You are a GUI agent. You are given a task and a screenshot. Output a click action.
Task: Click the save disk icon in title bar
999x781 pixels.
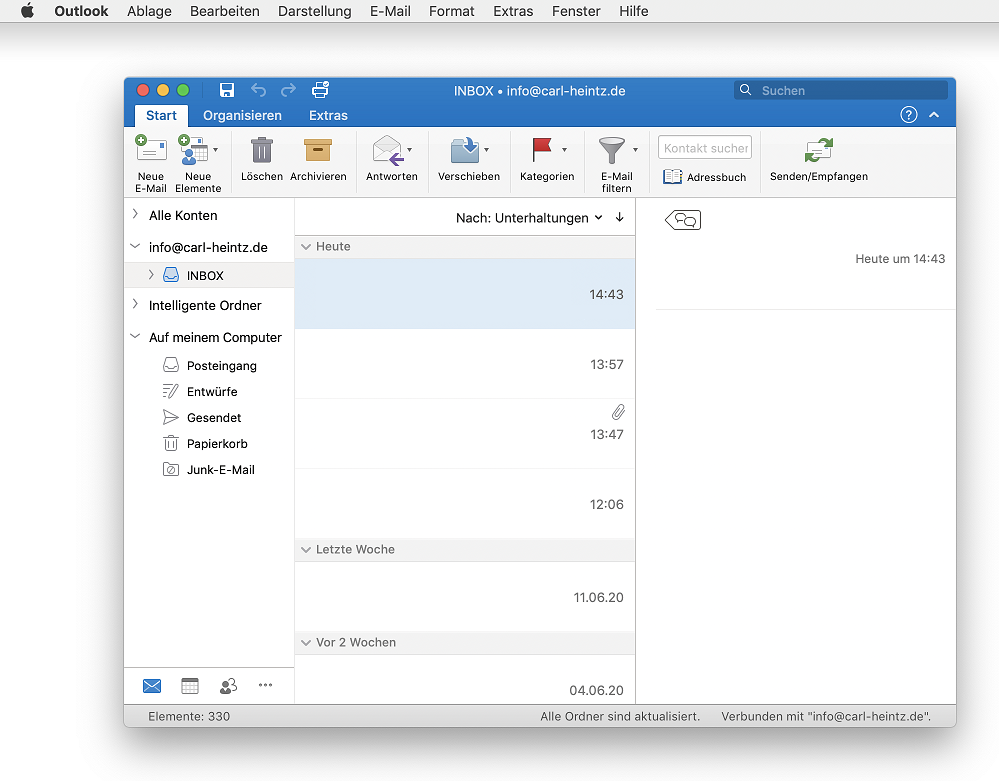(x=227, y=90)
